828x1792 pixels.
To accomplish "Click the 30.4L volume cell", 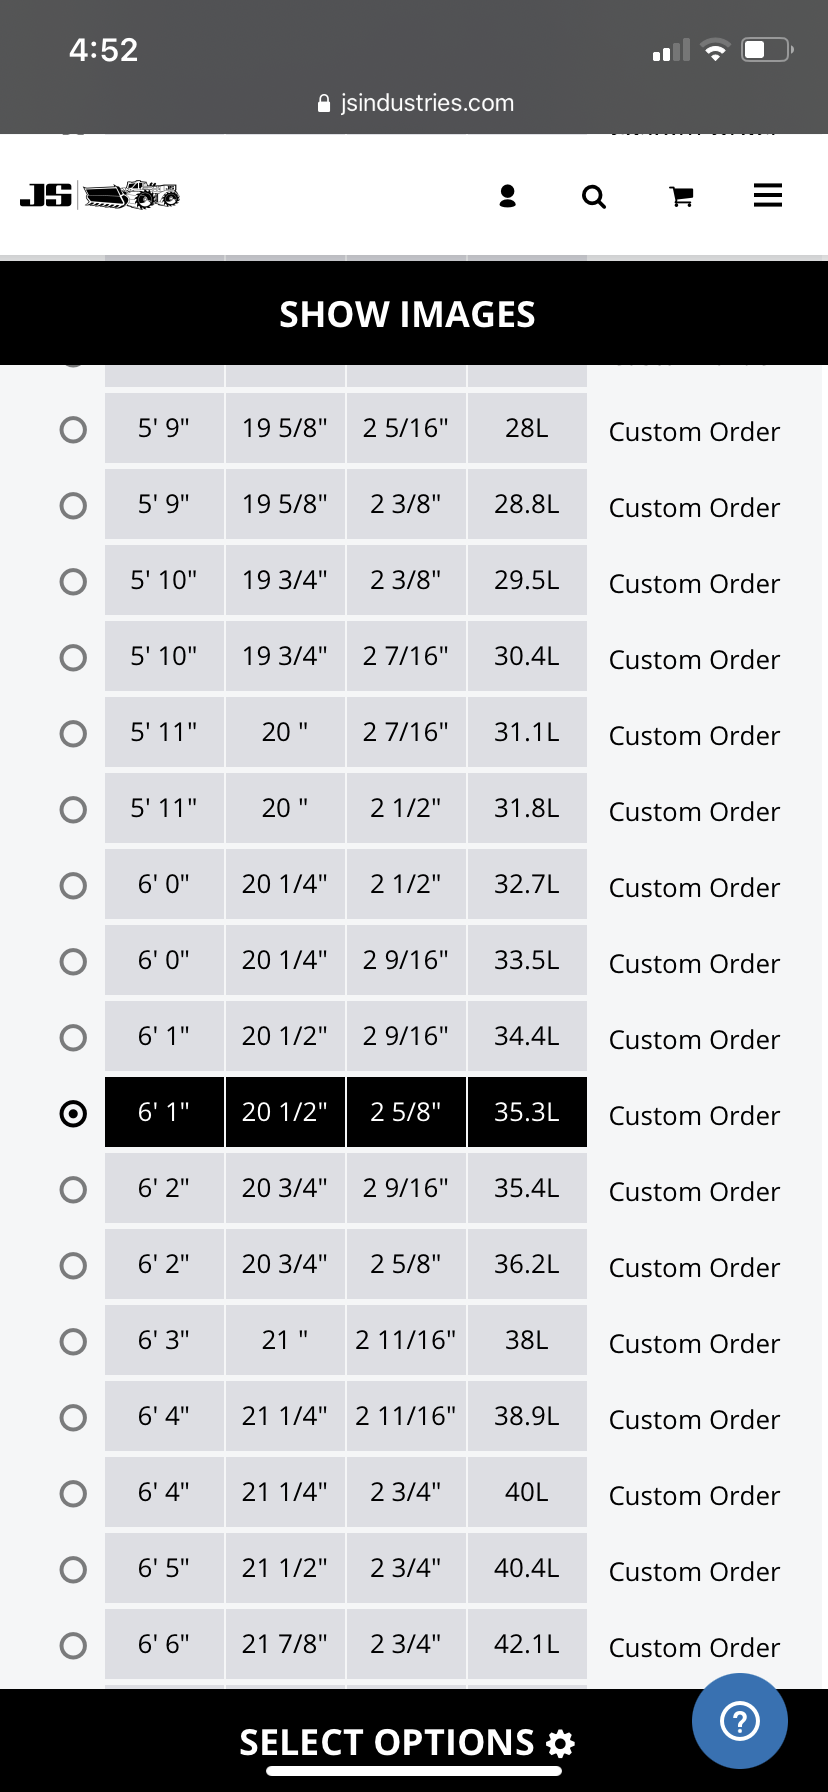I will pos(526,657).
